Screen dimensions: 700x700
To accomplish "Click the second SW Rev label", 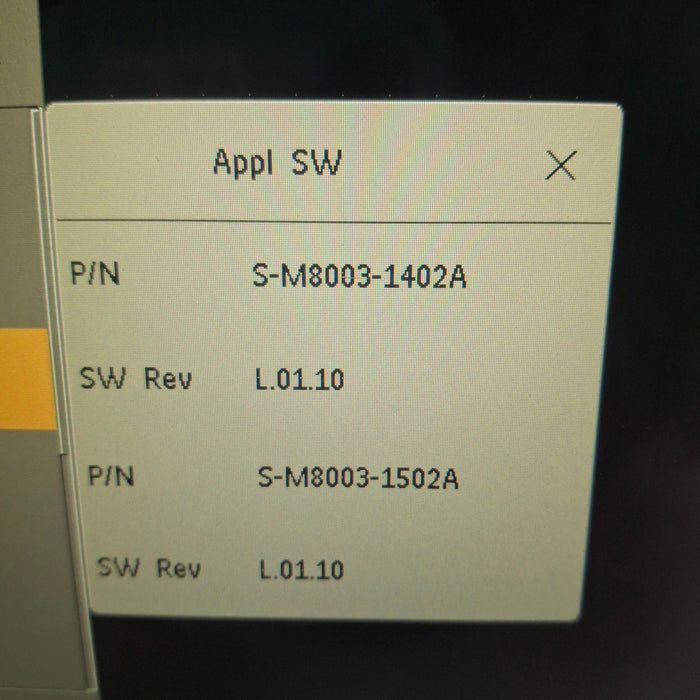I will click(x=149, y=568).
